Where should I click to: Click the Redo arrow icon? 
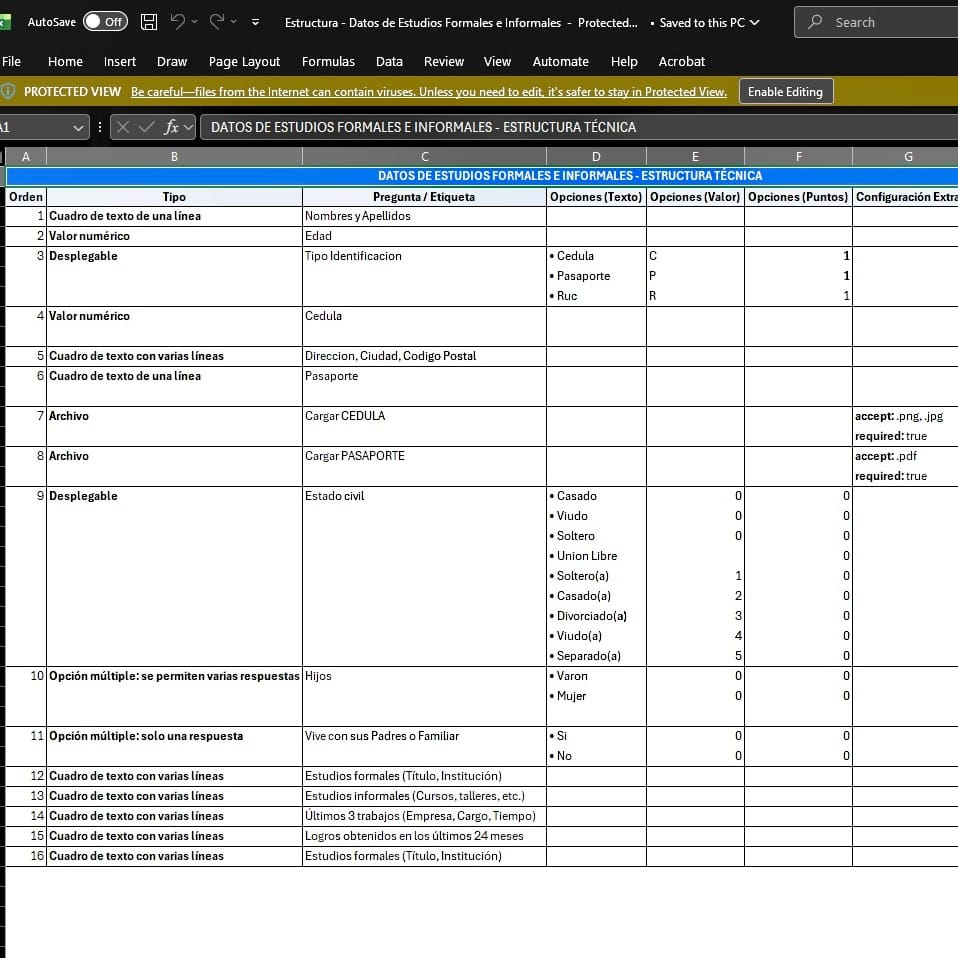217,21
